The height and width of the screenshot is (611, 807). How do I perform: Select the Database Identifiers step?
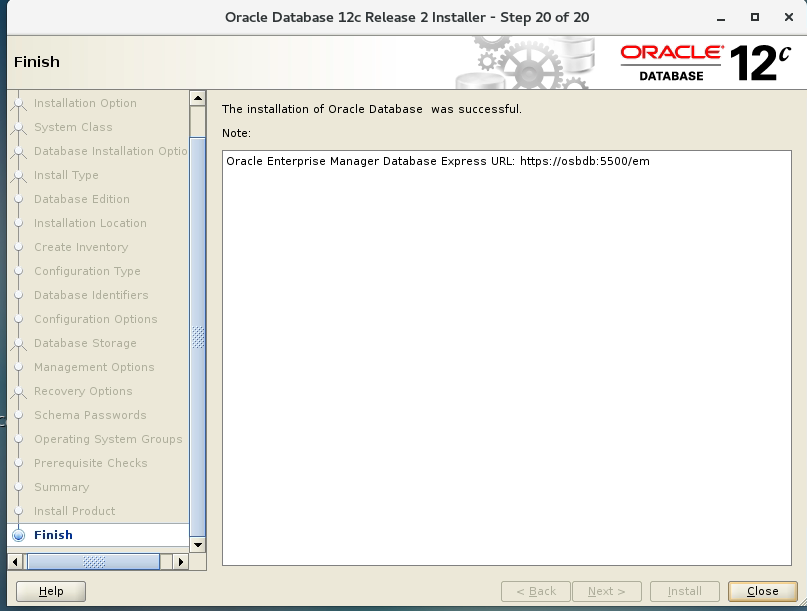tap(91, 295)
